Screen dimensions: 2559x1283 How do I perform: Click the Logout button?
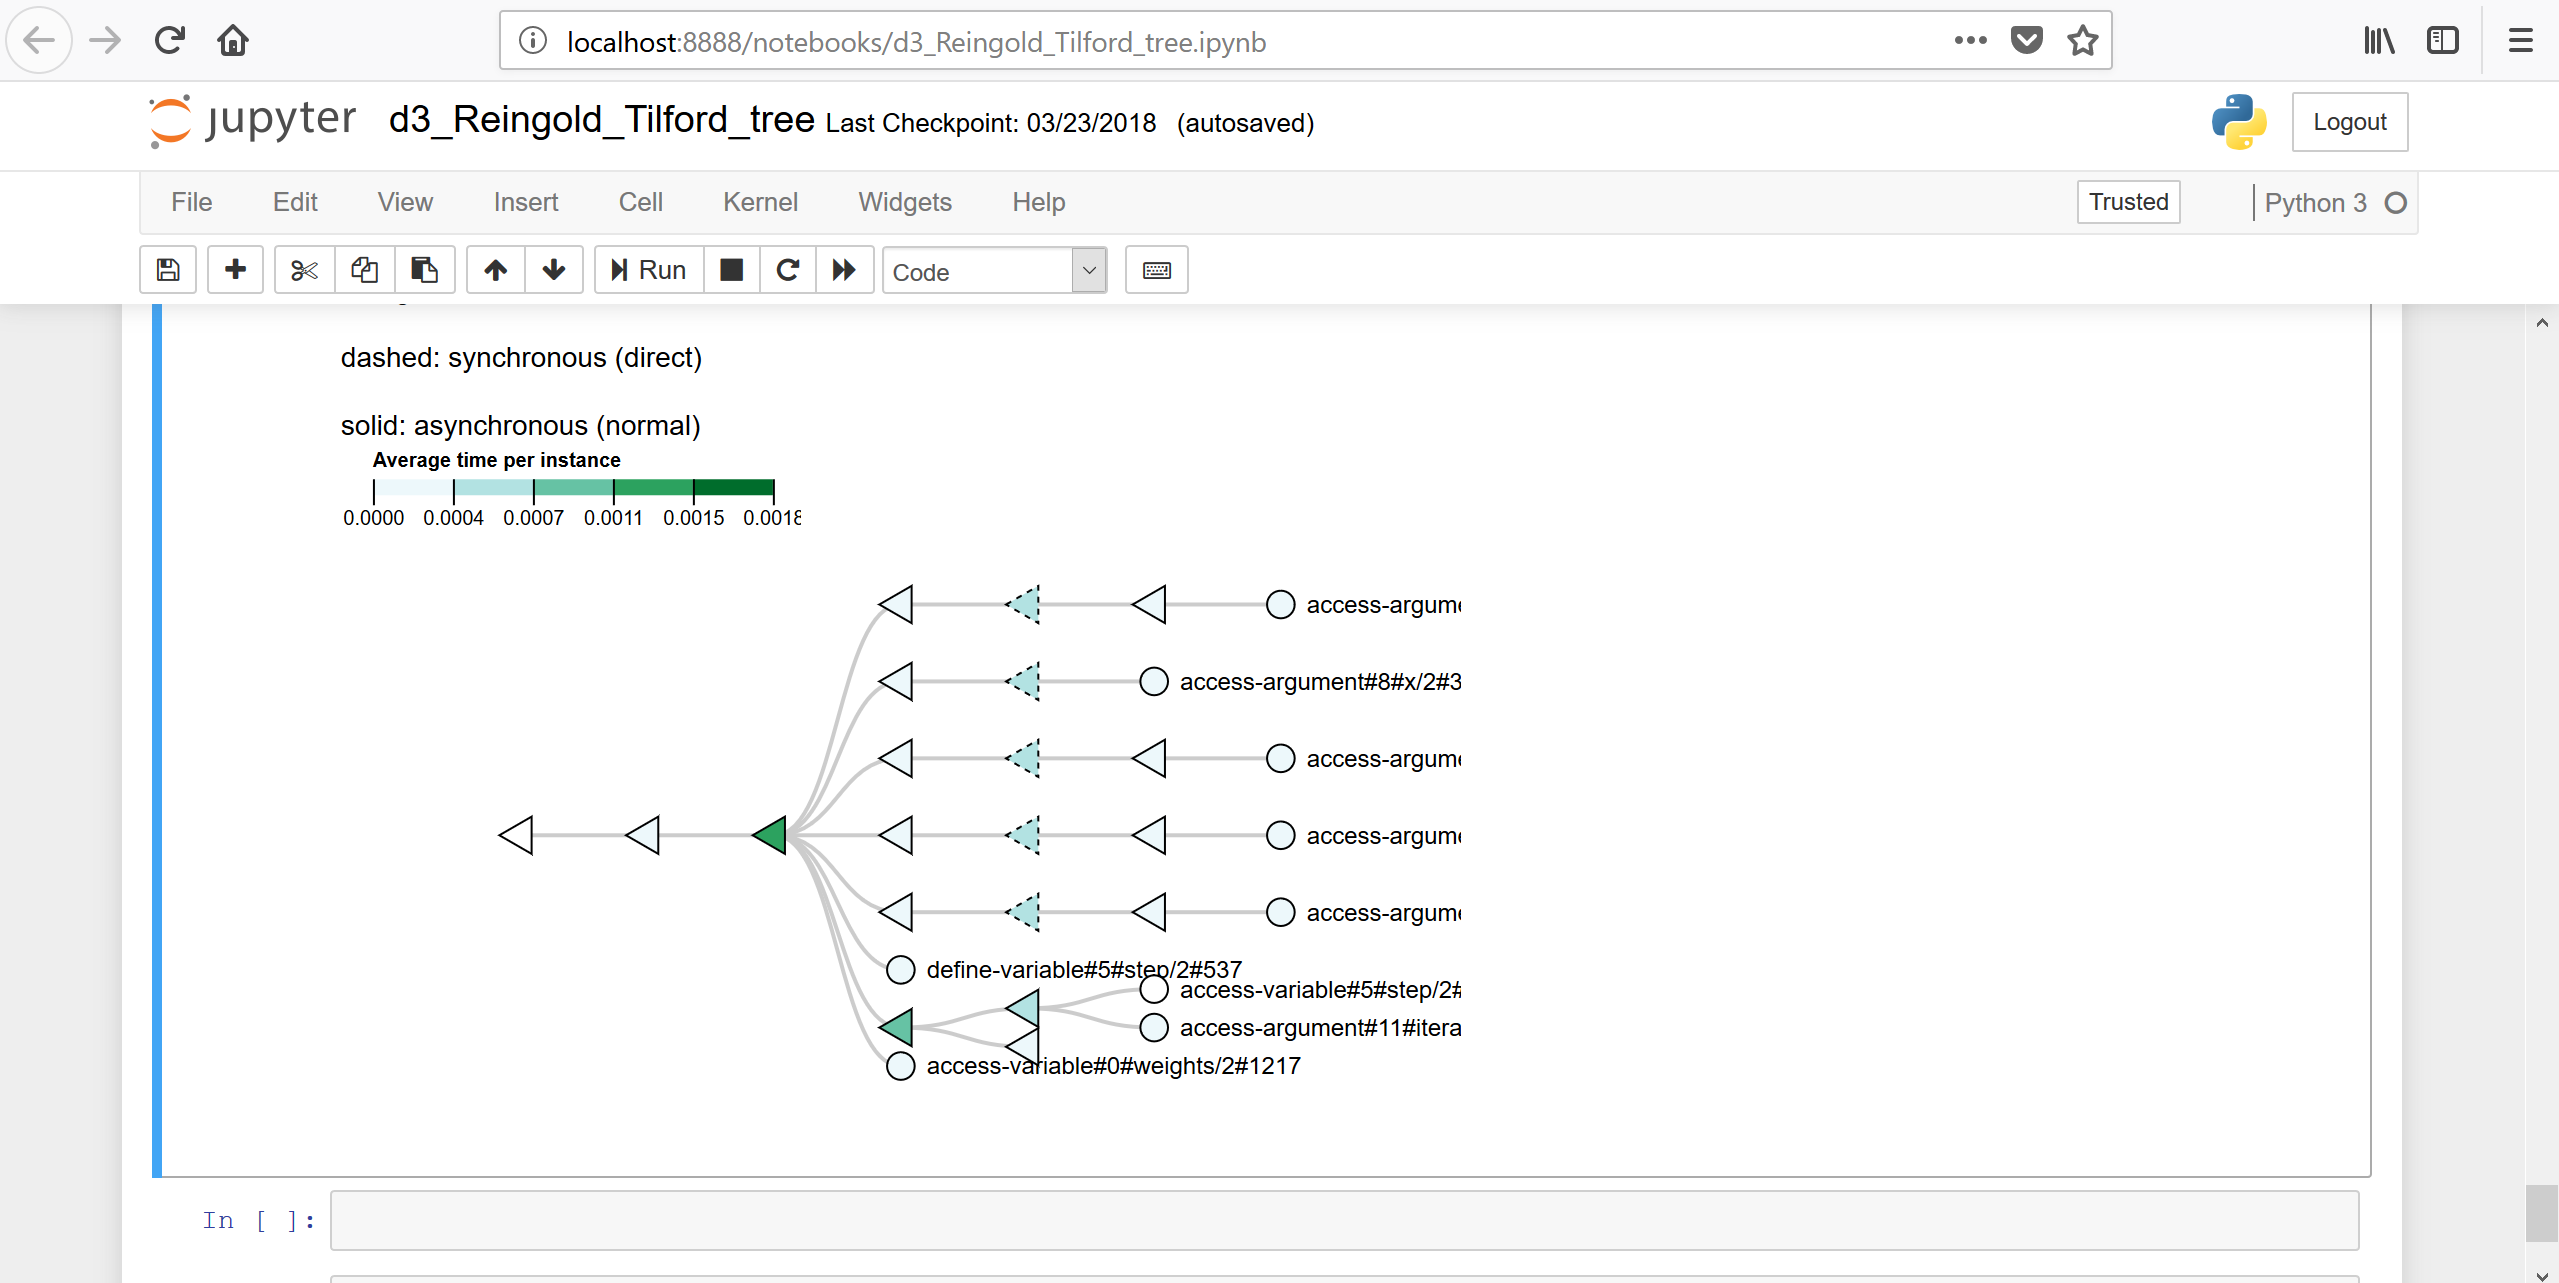coord(2349,122)
